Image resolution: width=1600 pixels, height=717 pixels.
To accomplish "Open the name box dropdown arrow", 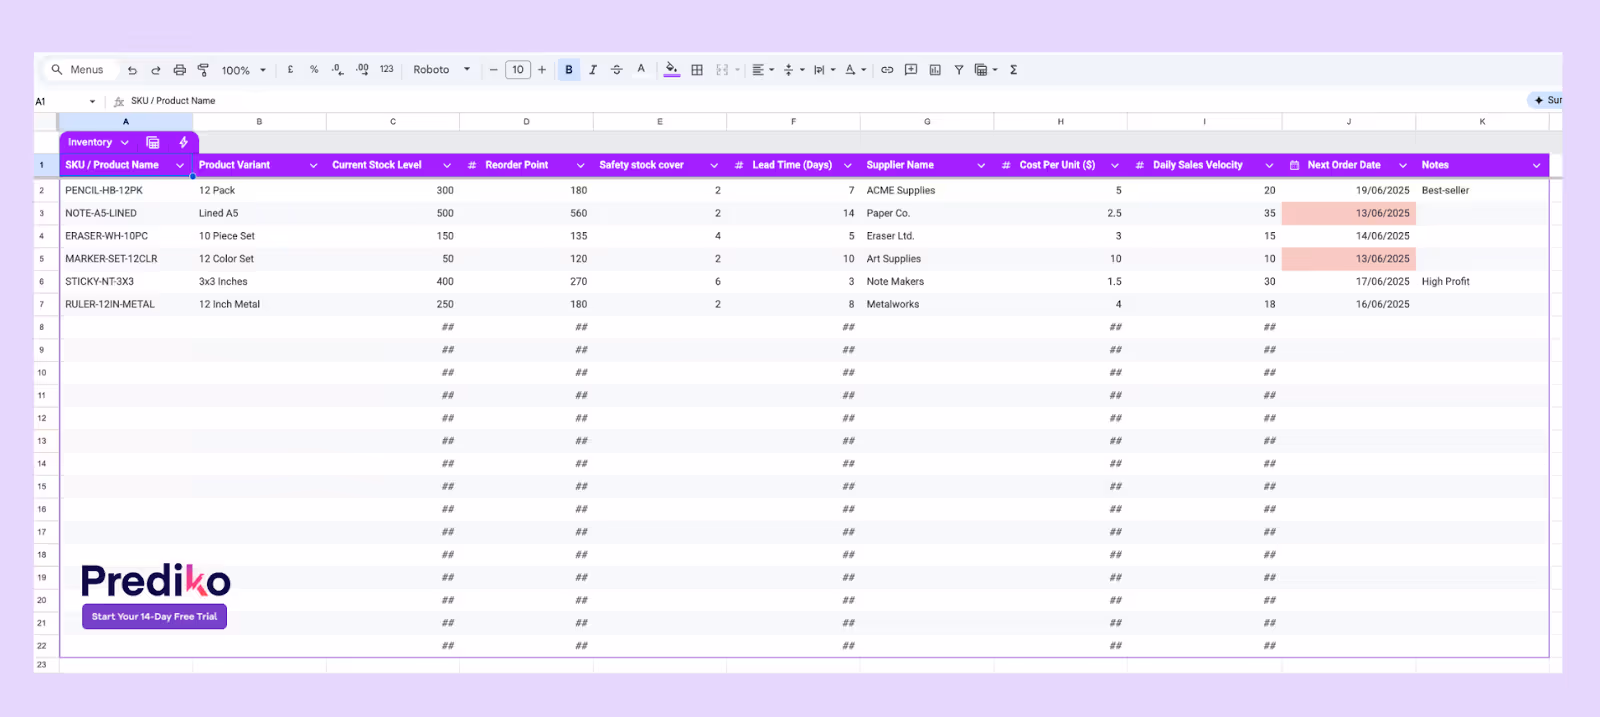I will (92, 101).
